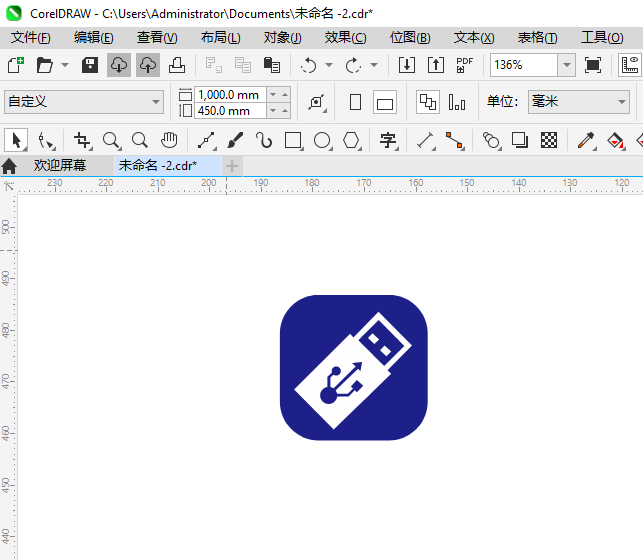Image resolution: width=643 pixels, height=560 pixels.
Task: Select landscape orientation
Action: [385, 102]
